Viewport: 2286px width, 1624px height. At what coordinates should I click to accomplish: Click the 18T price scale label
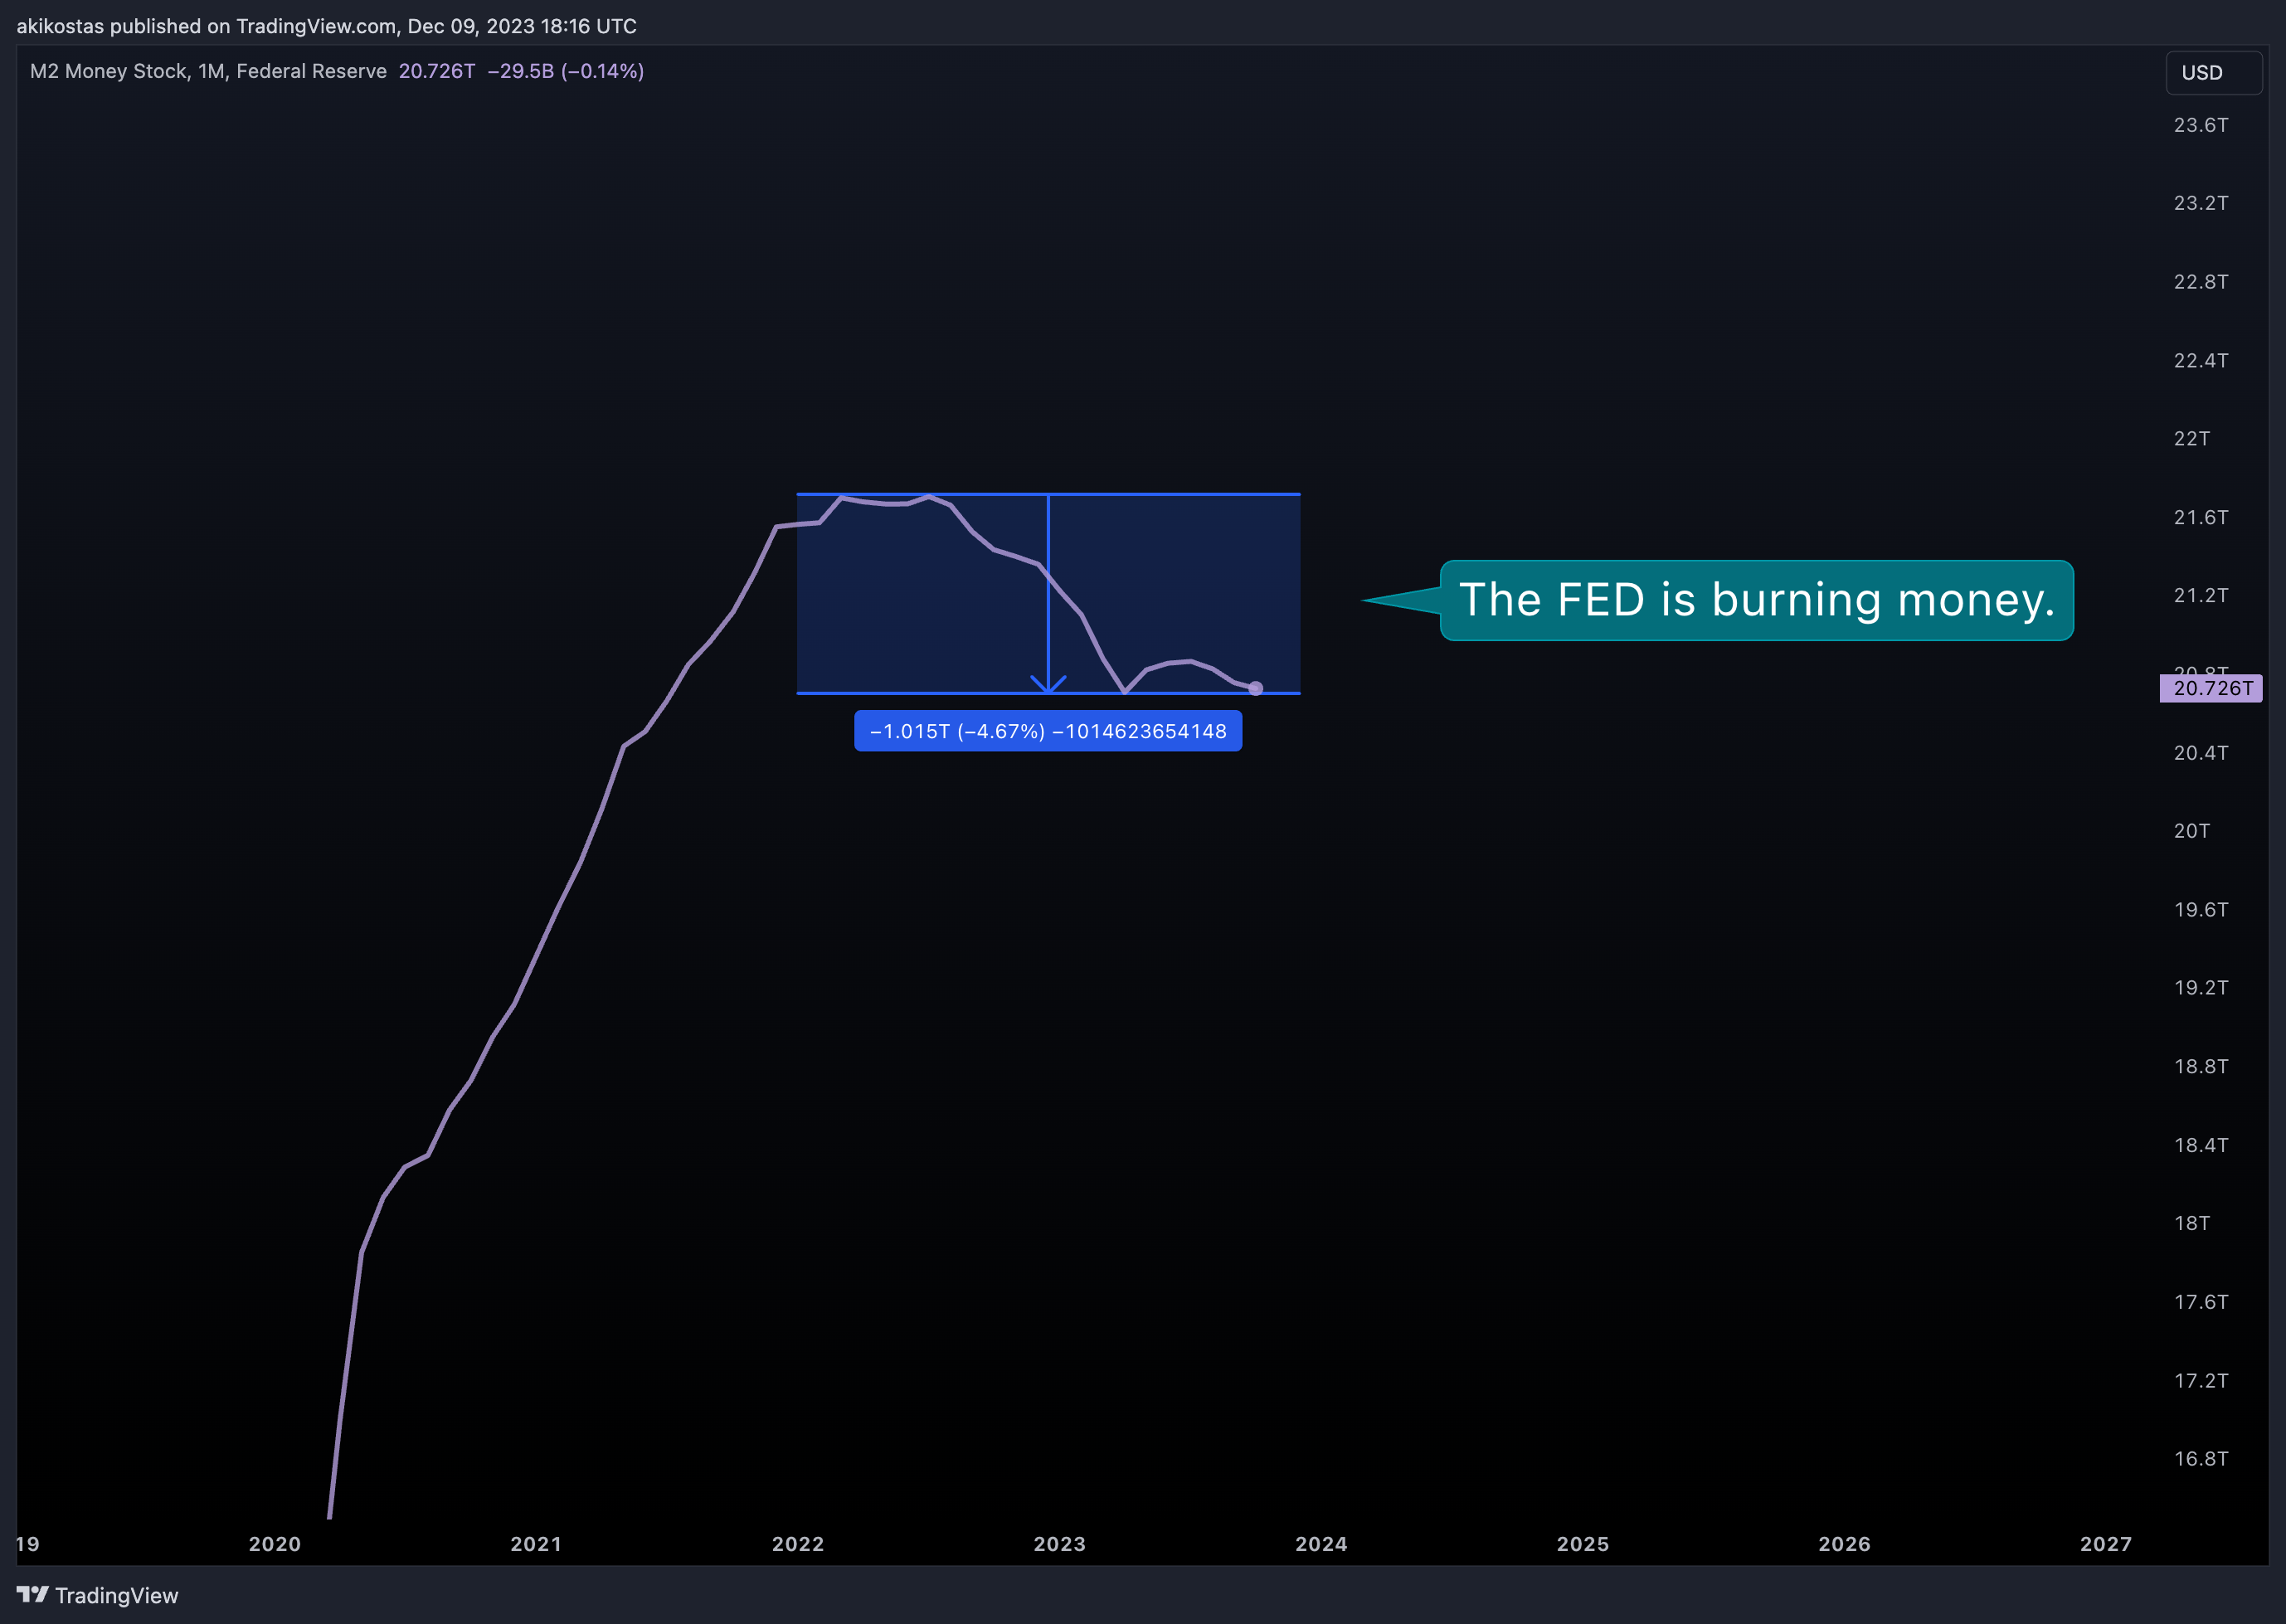click(2192, 1223)
